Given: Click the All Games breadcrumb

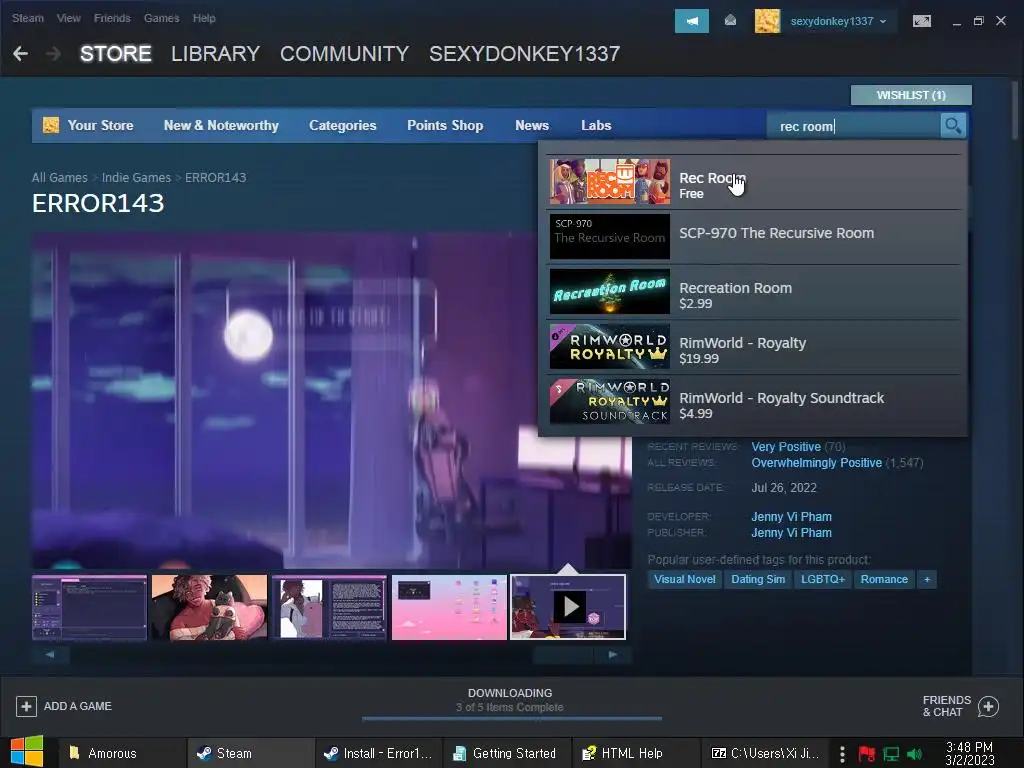Looking at the screenshot, I should click(59, 178).
